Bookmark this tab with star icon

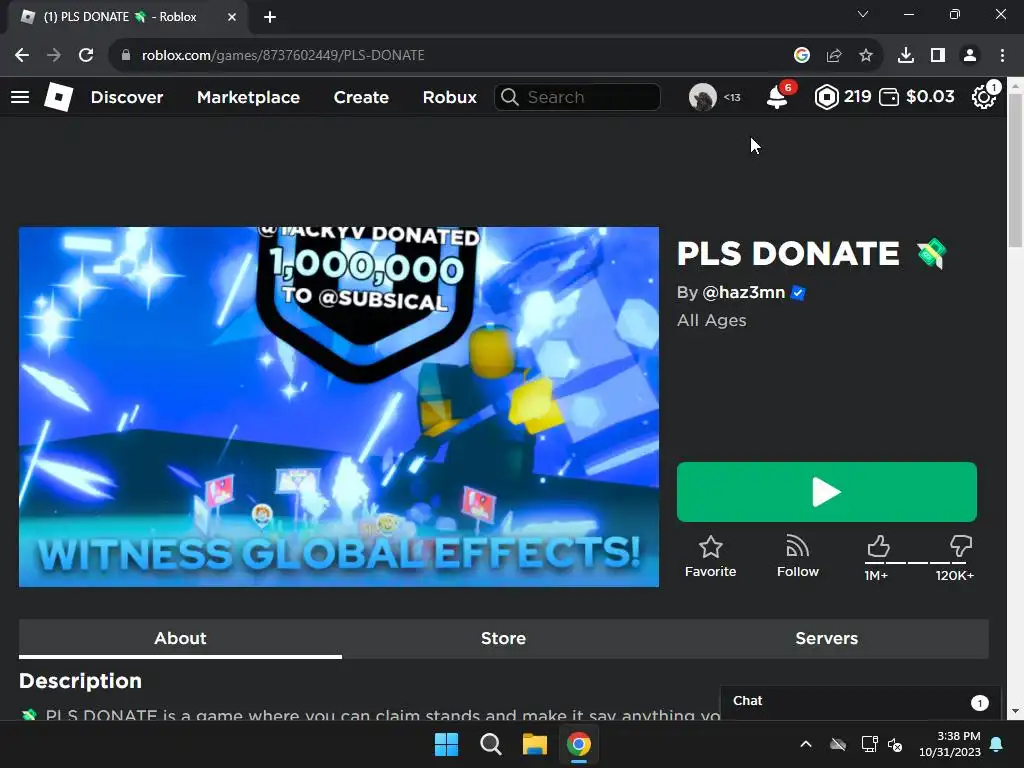tap(866, 55)
